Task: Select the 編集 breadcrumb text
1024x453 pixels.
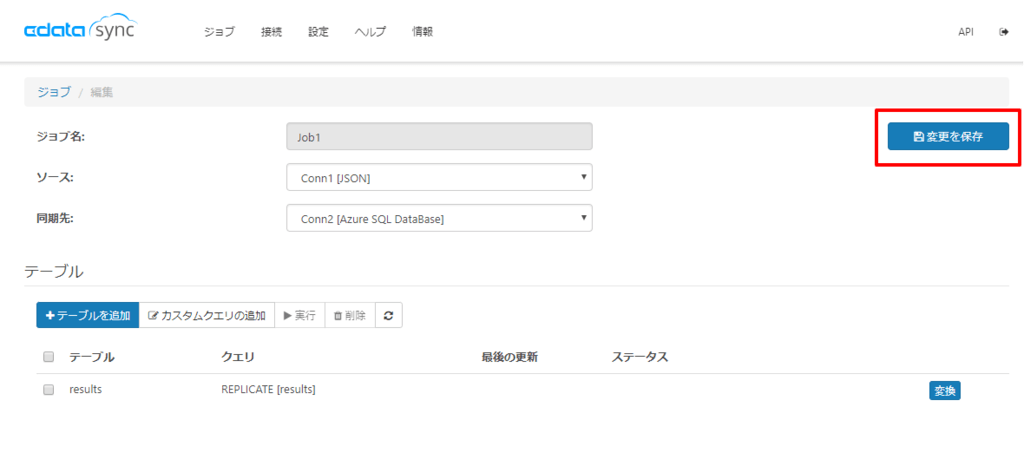Action: click(101, 92)
